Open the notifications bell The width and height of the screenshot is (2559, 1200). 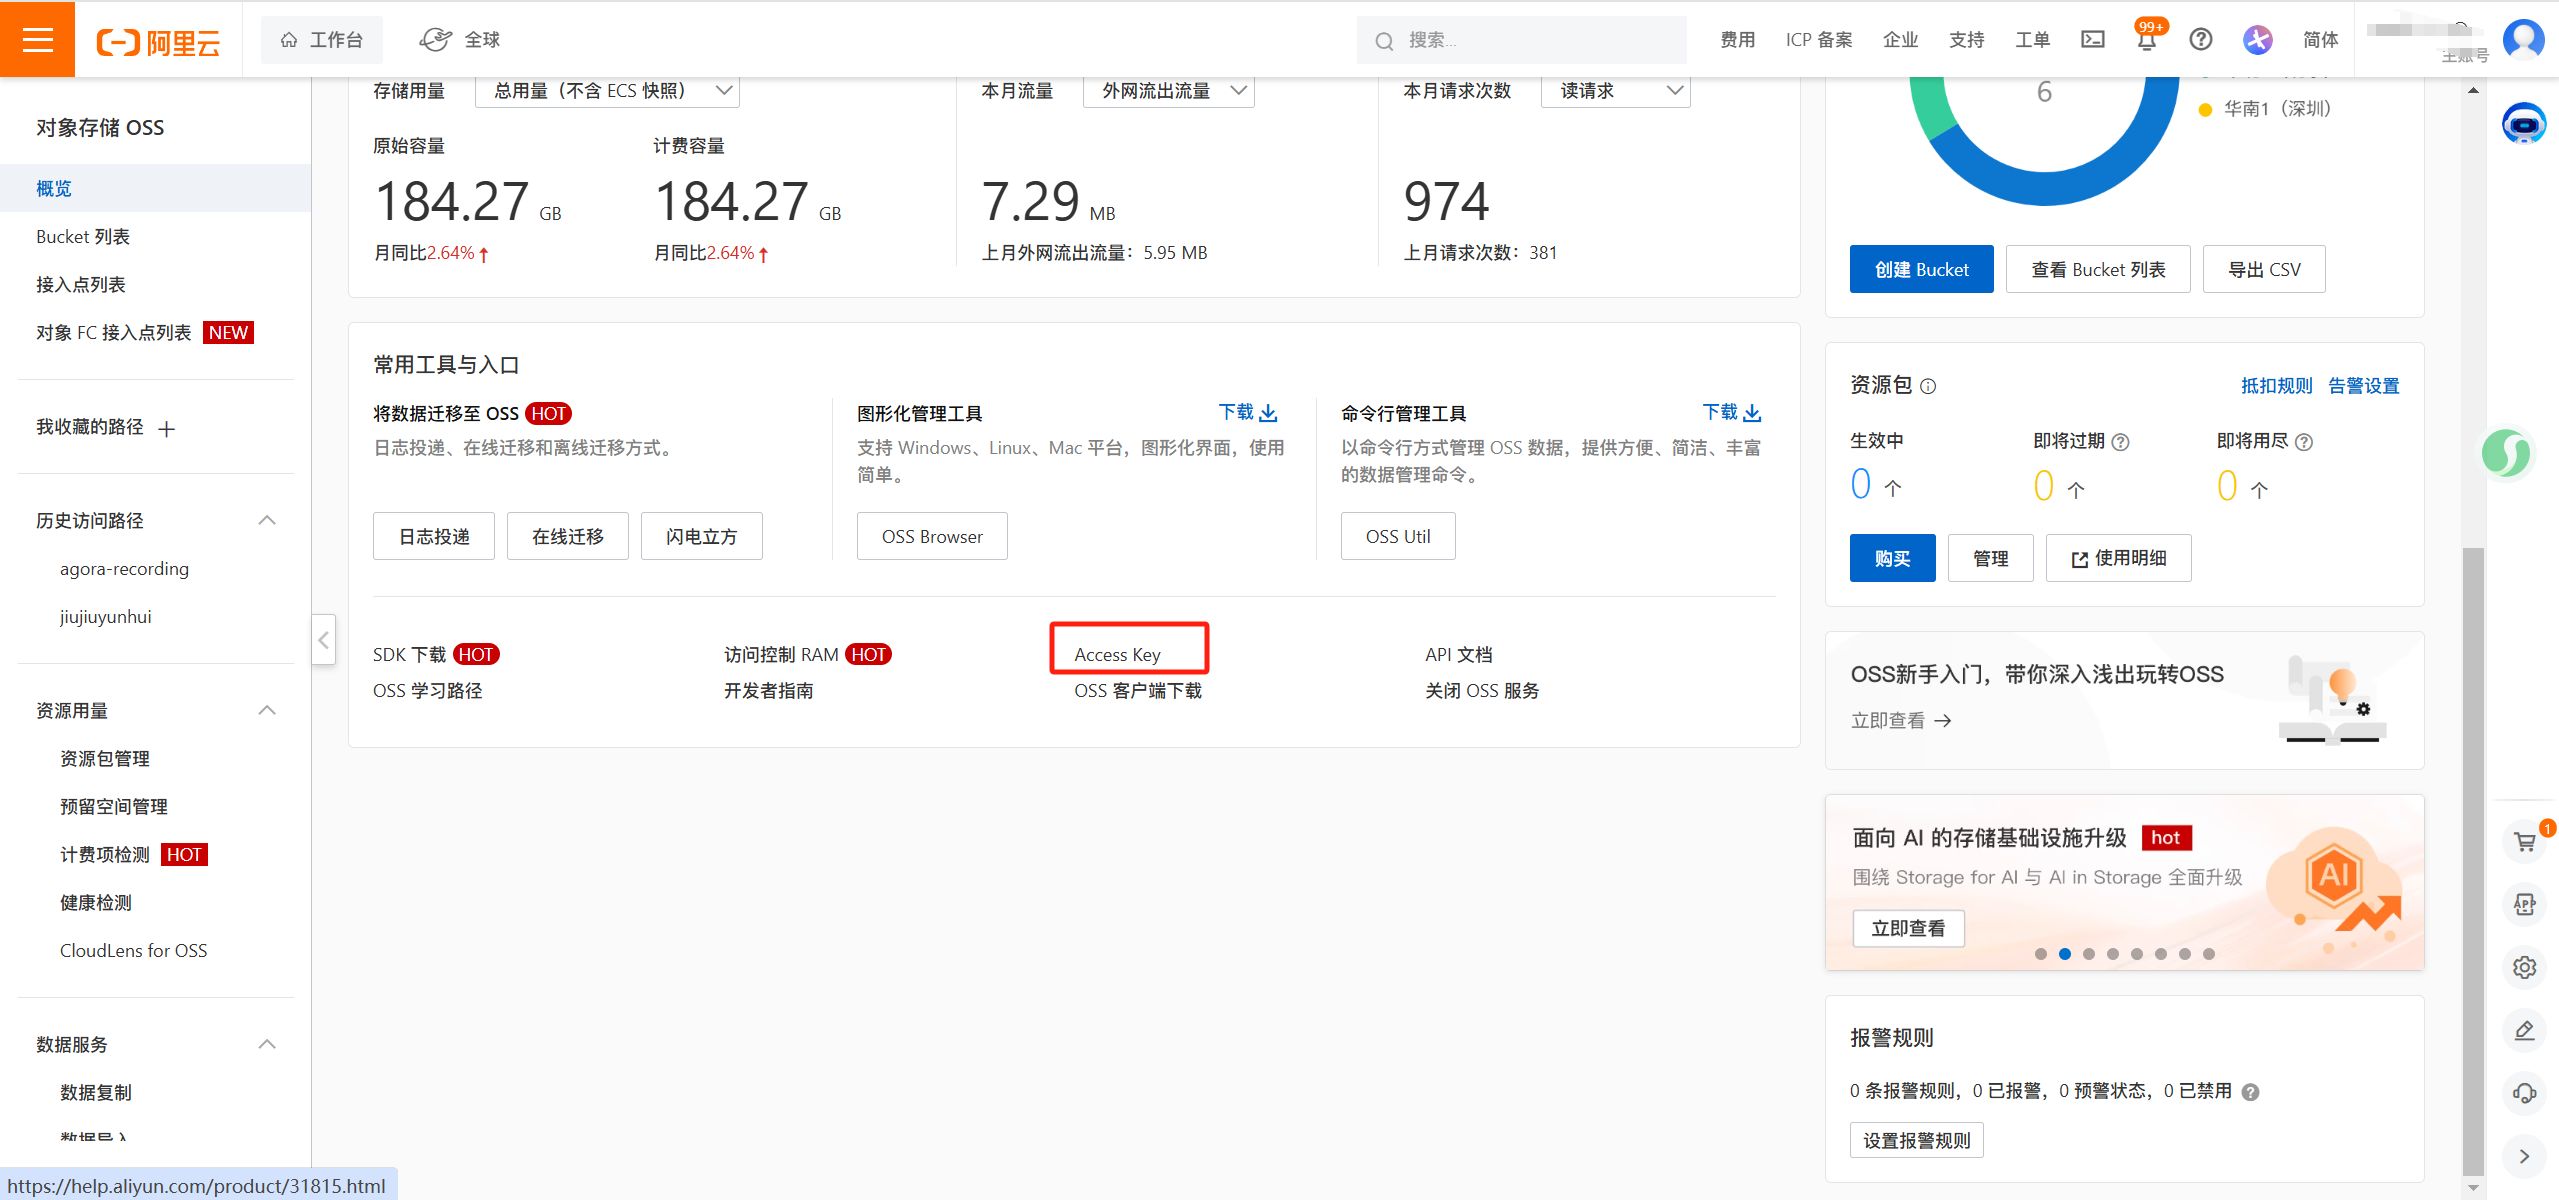(2146, 41)
